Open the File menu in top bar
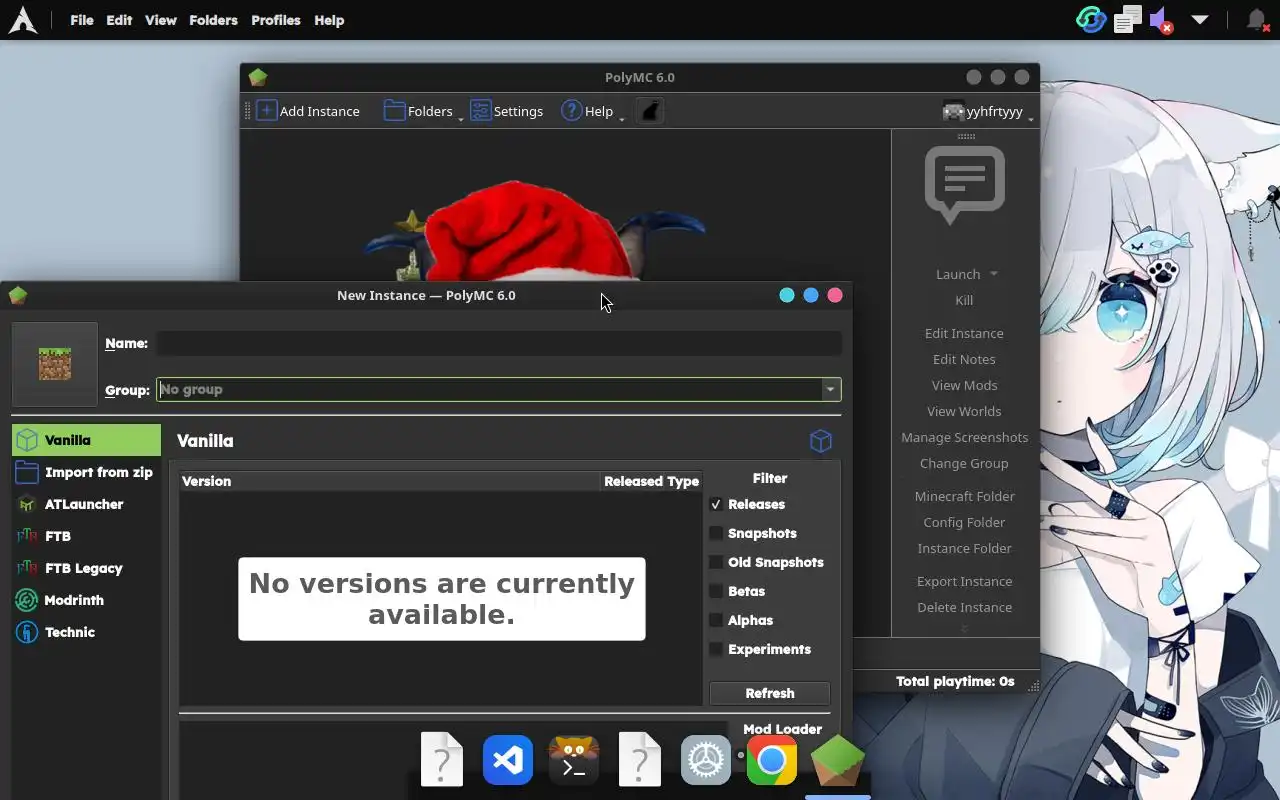 82,20
